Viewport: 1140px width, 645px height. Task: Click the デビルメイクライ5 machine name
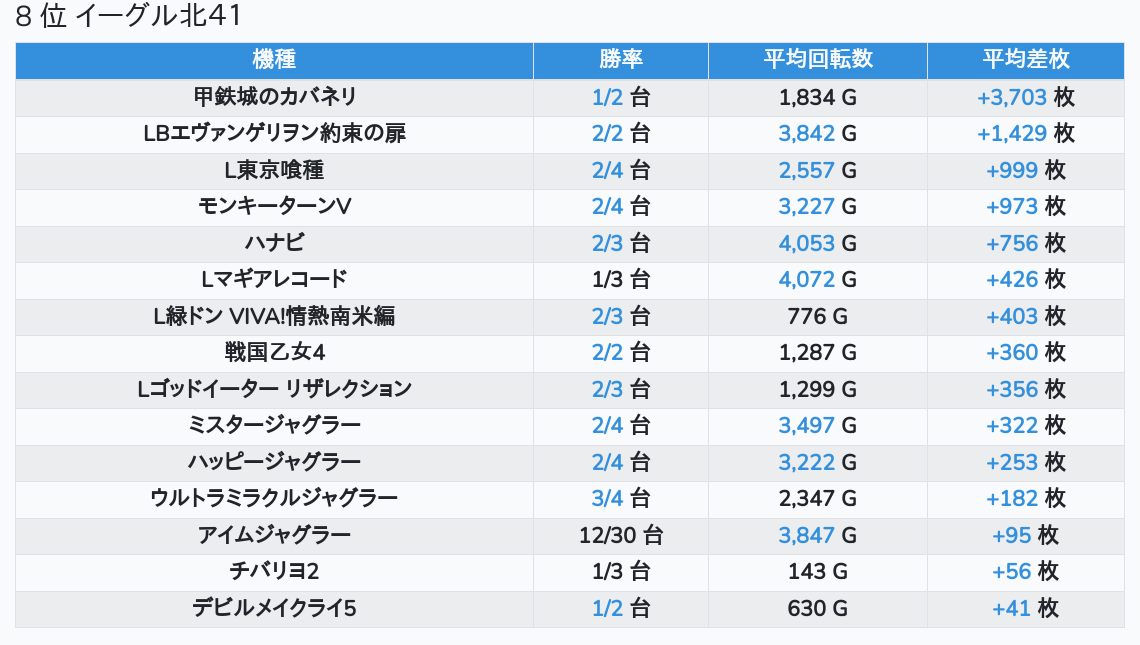274,608
